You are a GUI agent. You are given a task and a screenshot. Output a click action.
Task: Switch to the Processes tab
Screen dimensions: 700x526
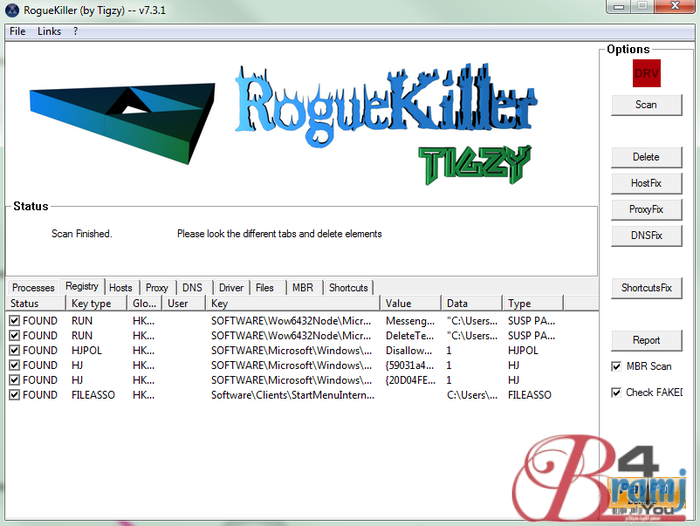point(33,288)
